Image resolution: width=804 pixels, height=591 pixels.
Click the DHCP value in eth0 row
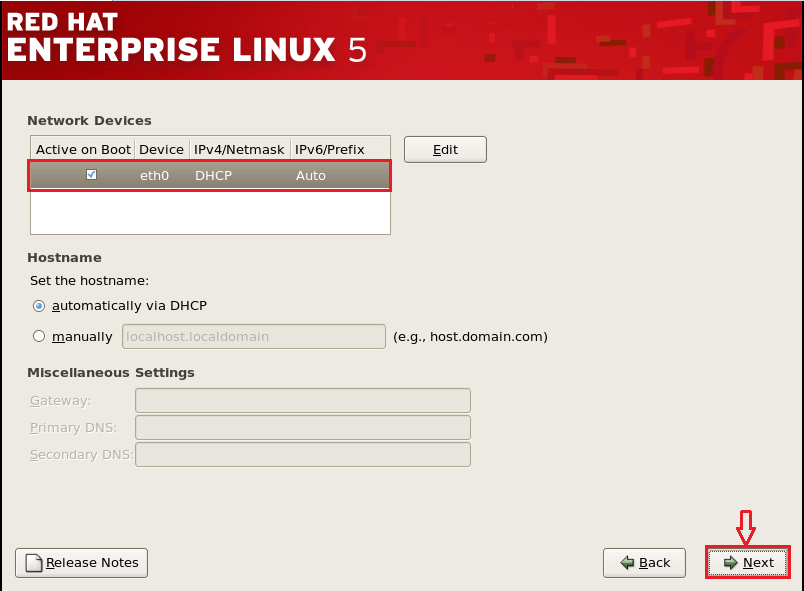point(212,175)
